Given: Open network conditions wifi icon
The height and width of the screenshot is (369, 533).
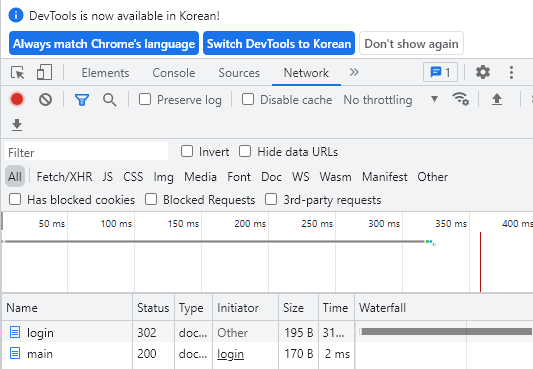Looking at the screenshot, I should pyautogui.click(x=461, y=99).
